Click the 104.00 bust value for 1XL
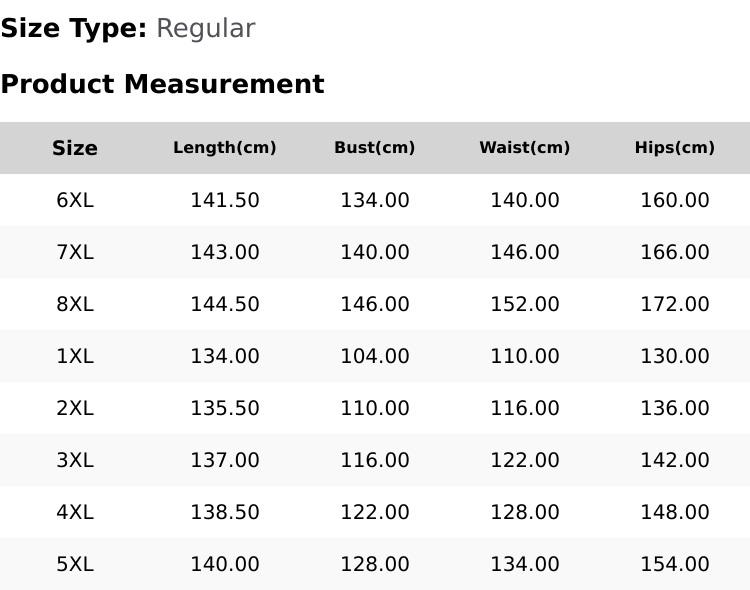This screenshot has height=590, width=750. click(375, 356)
